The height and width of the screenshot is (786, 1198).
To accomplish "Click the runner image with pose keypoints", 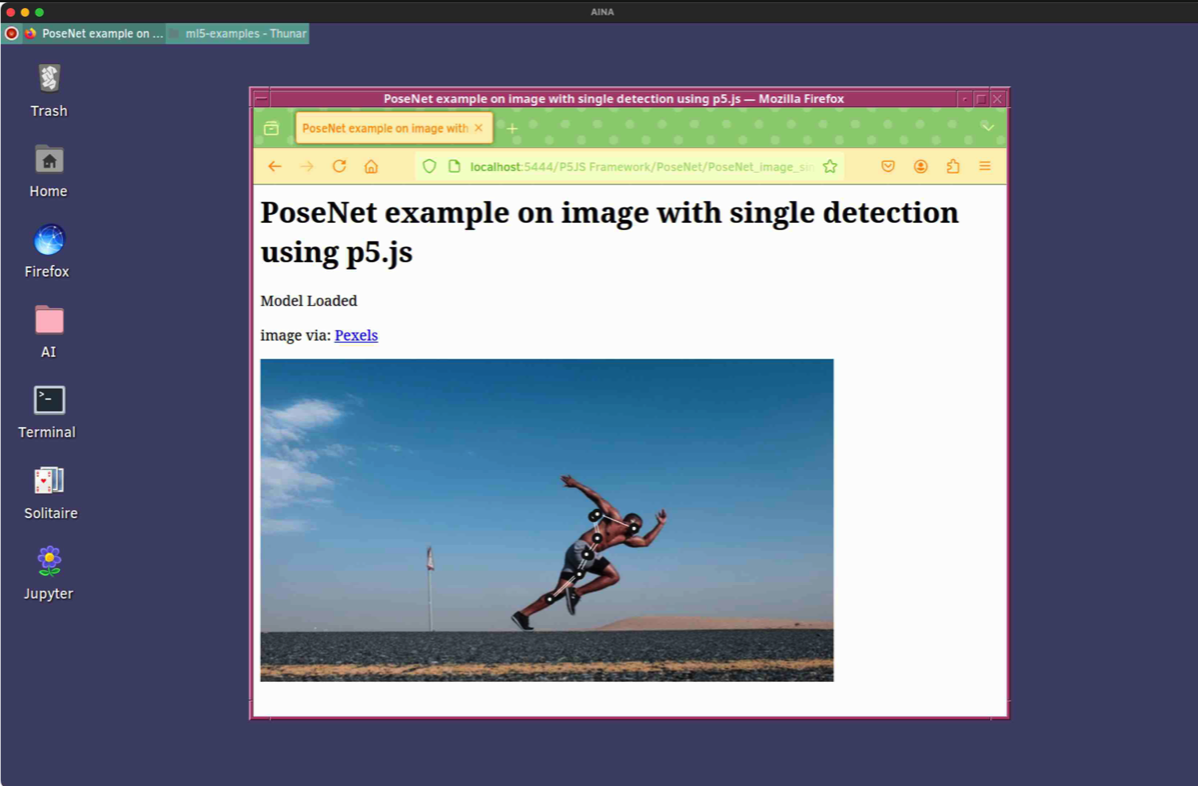I will [x=546, y=520].
